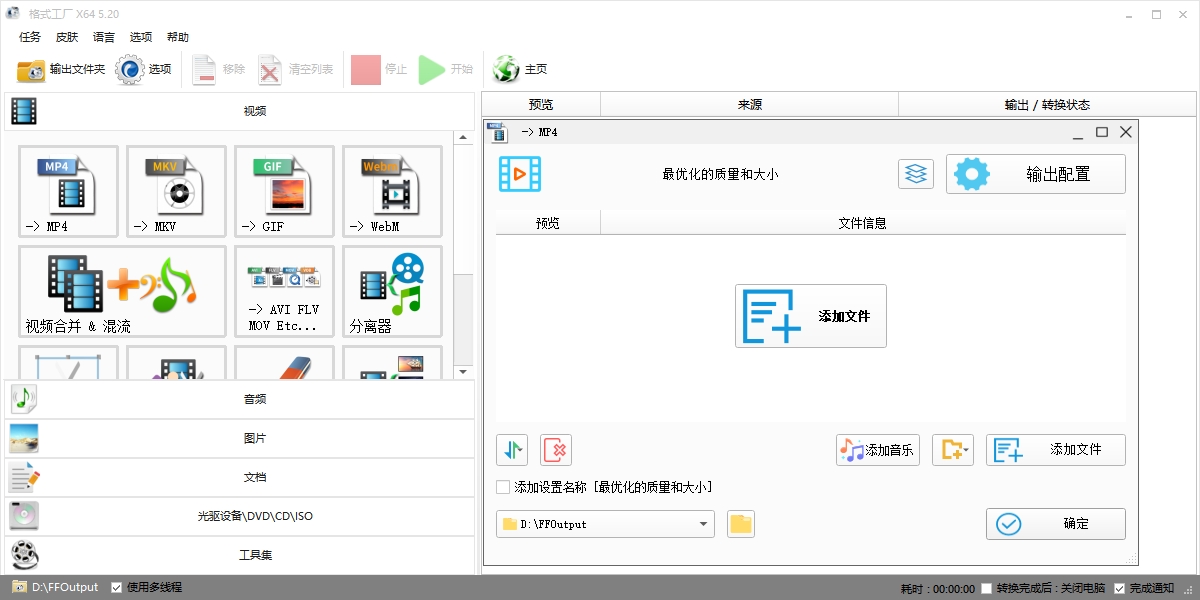Launch the 分离器 splitter tool

click(392, 291)
